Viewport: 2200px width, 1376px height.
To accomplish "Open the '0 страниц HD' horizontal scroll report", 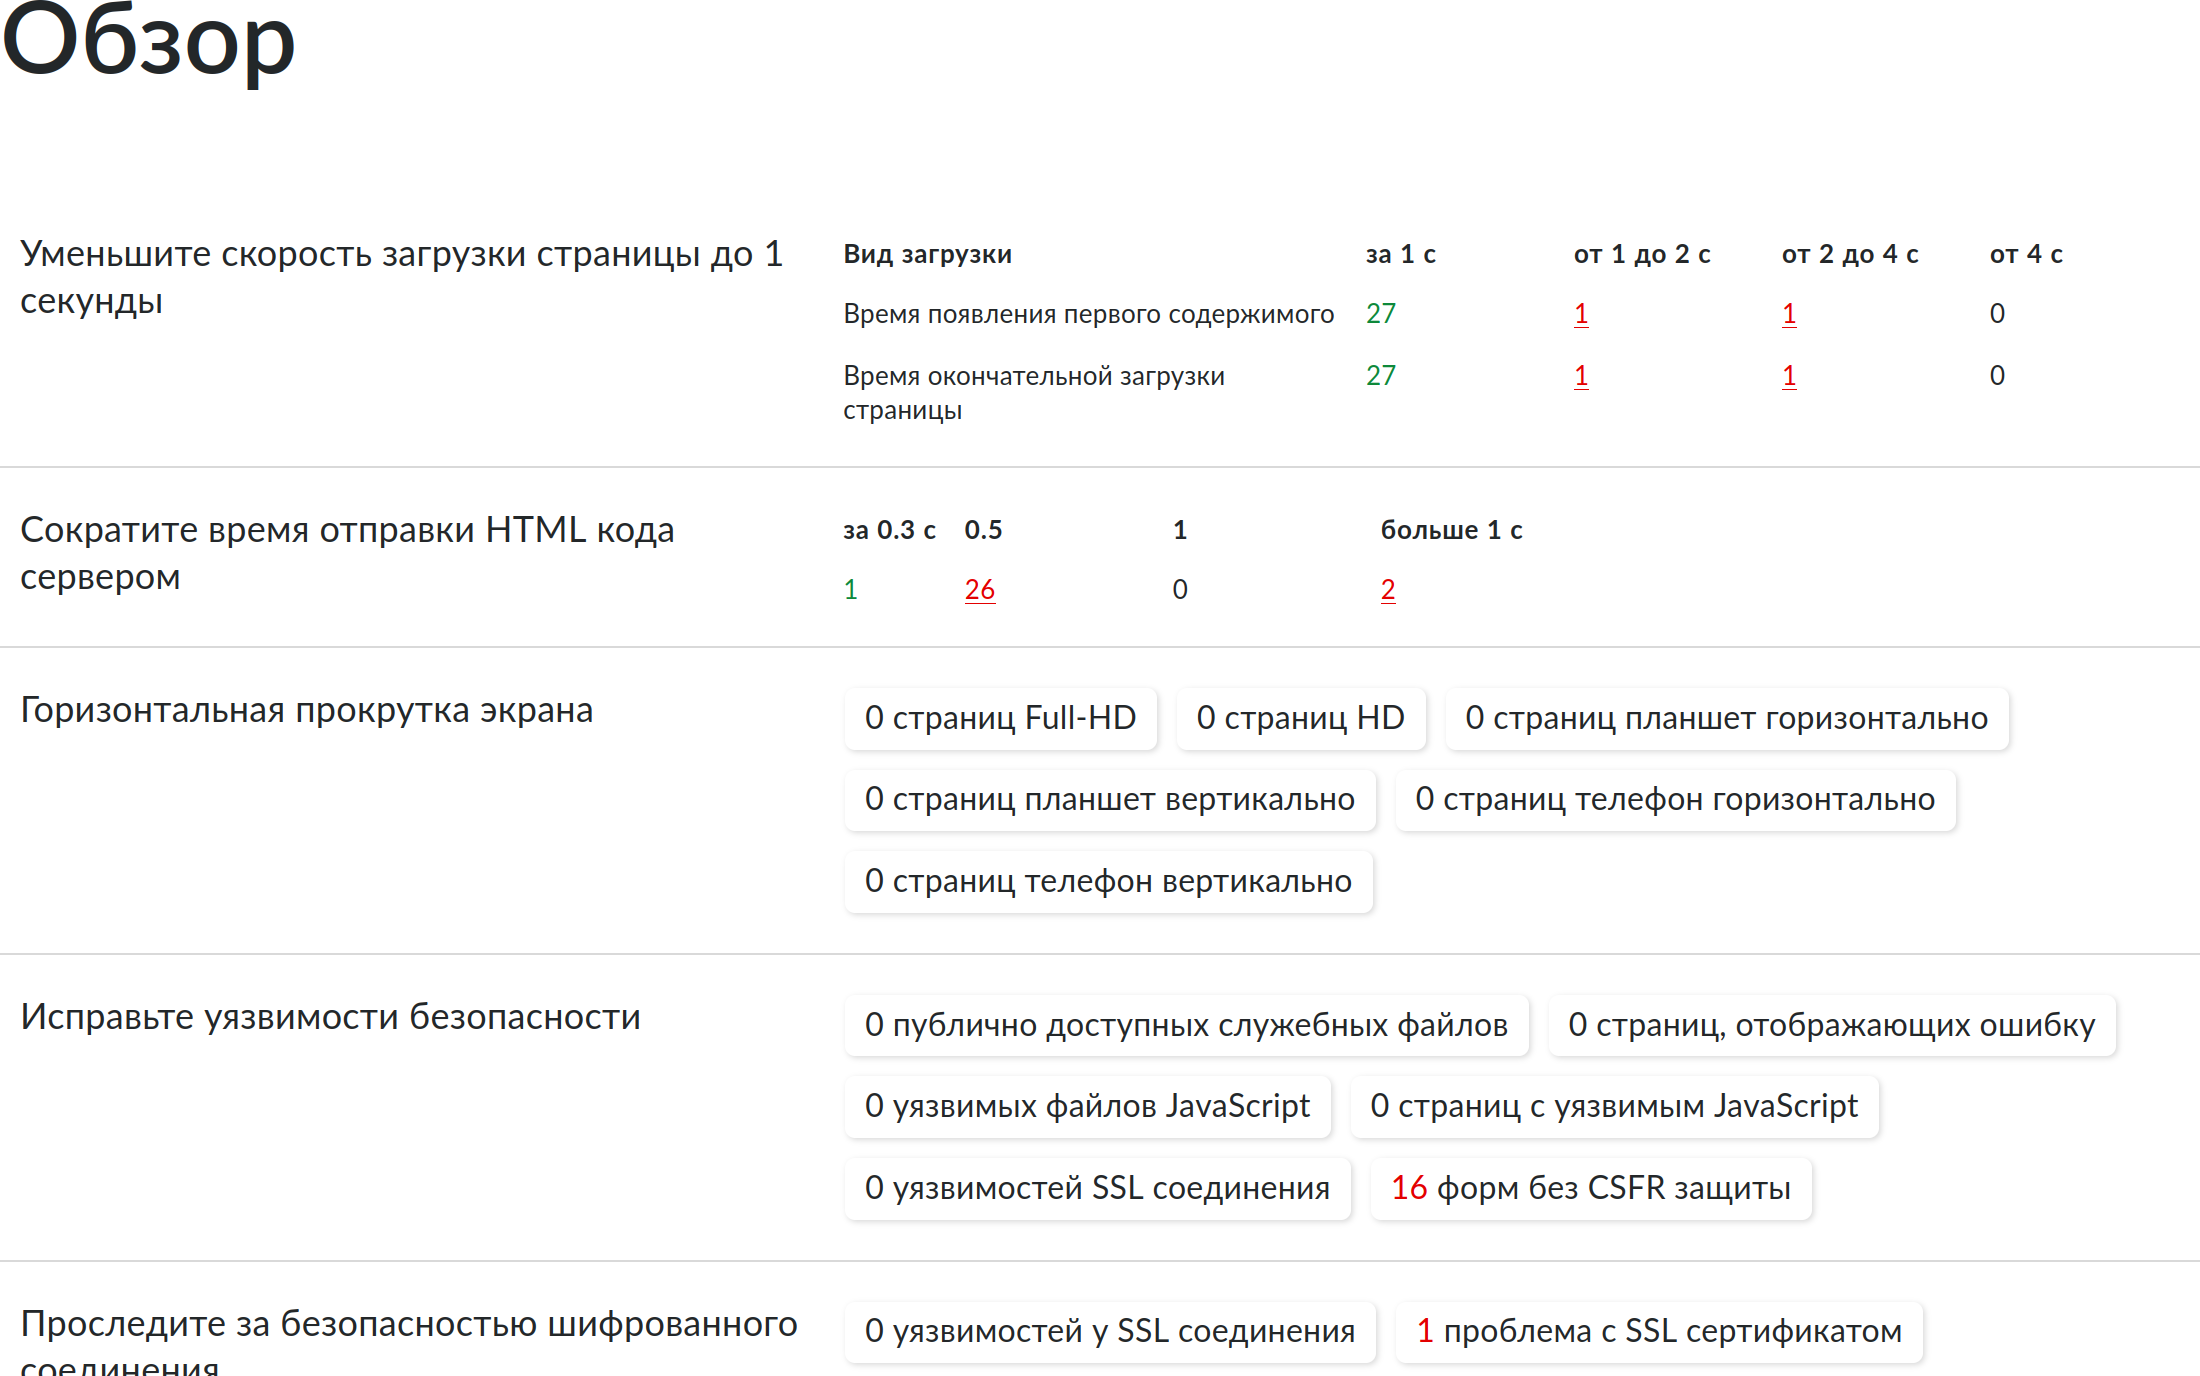I will (x=1301, y=718).
